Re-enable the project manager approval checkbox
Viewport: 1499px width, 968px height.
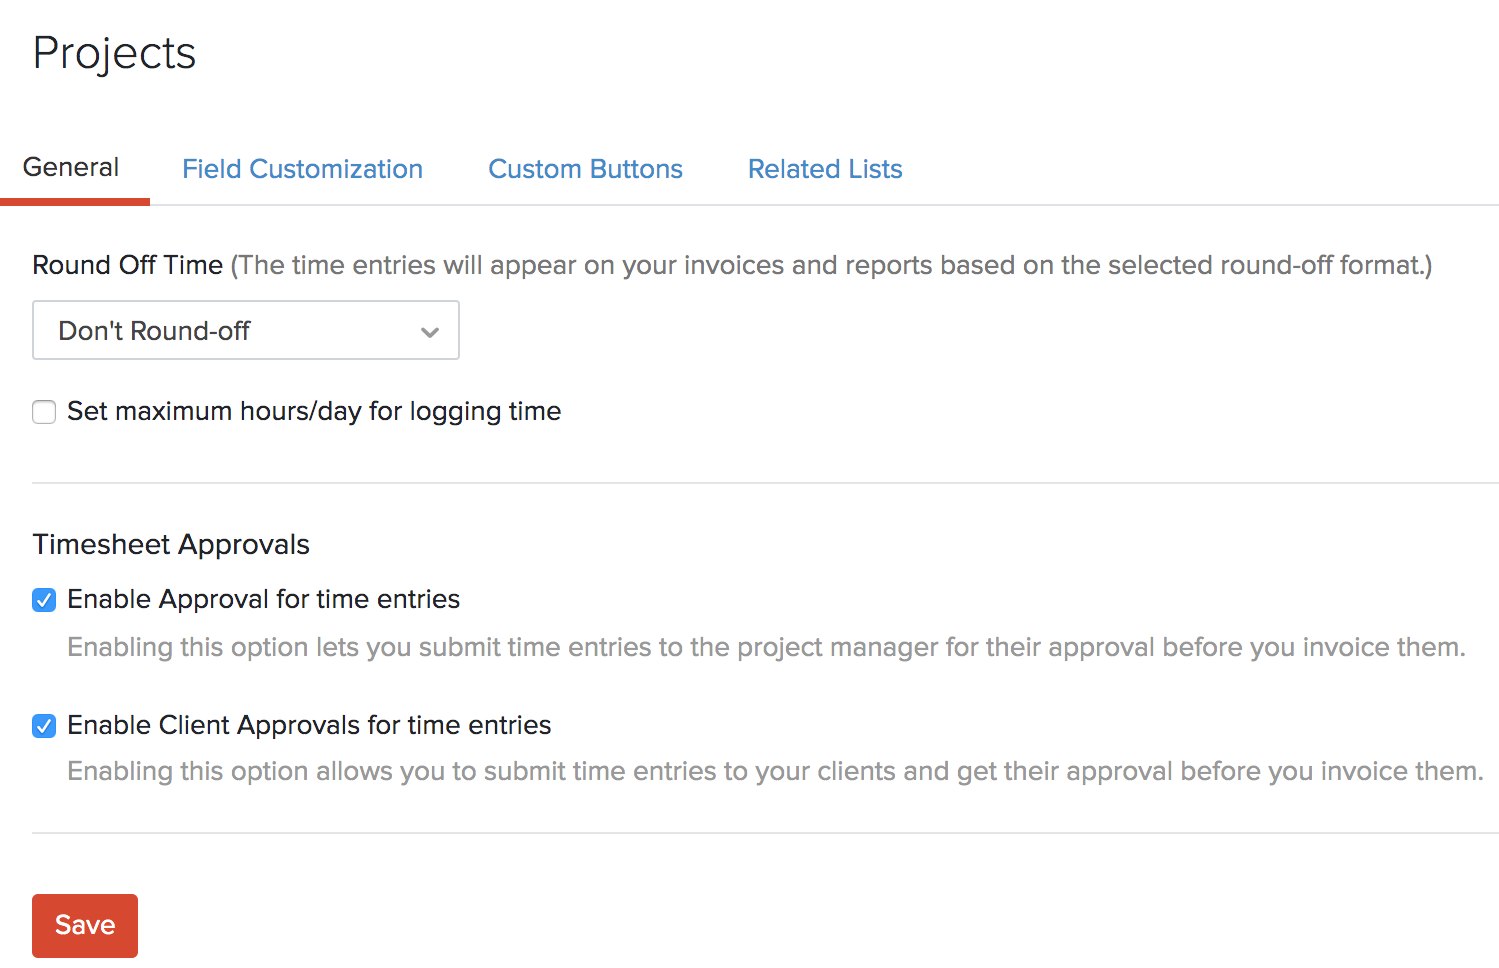click(x=44, y=599)
